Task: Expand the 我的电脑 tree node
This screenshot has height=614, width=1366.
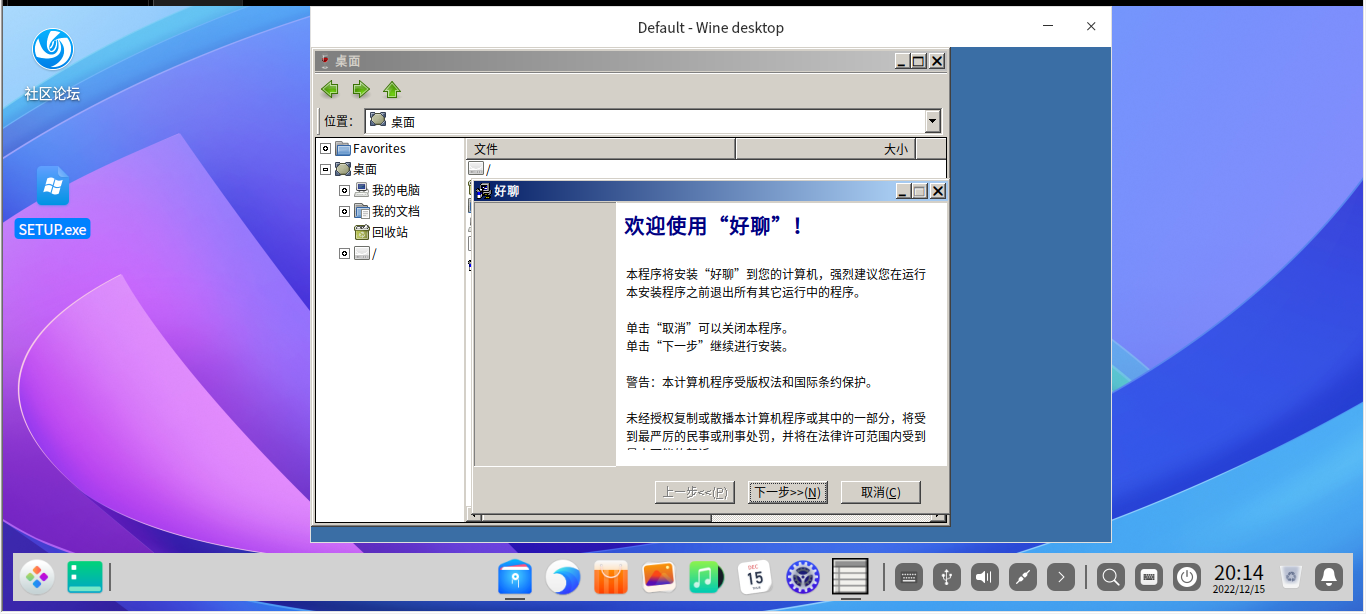Action: [344, 190]
